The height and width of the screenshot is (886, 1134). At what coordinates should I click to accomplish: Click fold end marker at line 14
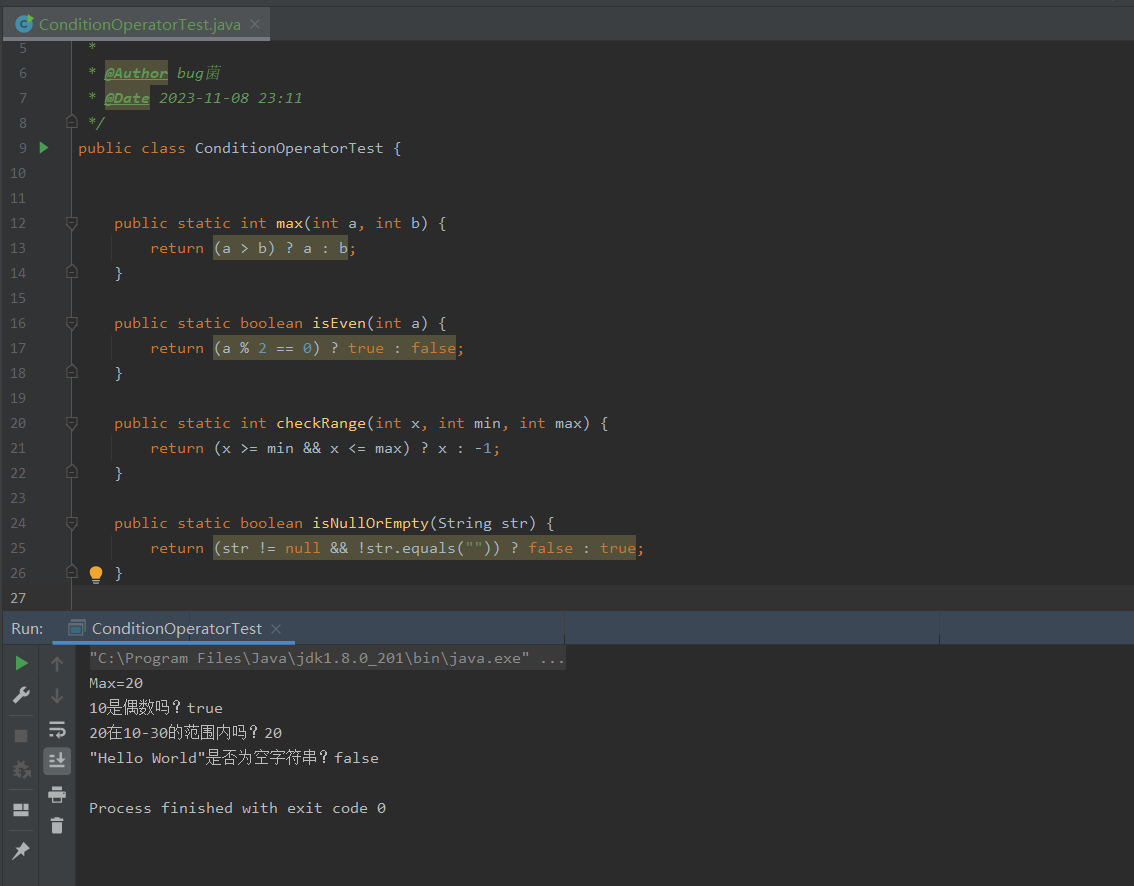[72, 272]
